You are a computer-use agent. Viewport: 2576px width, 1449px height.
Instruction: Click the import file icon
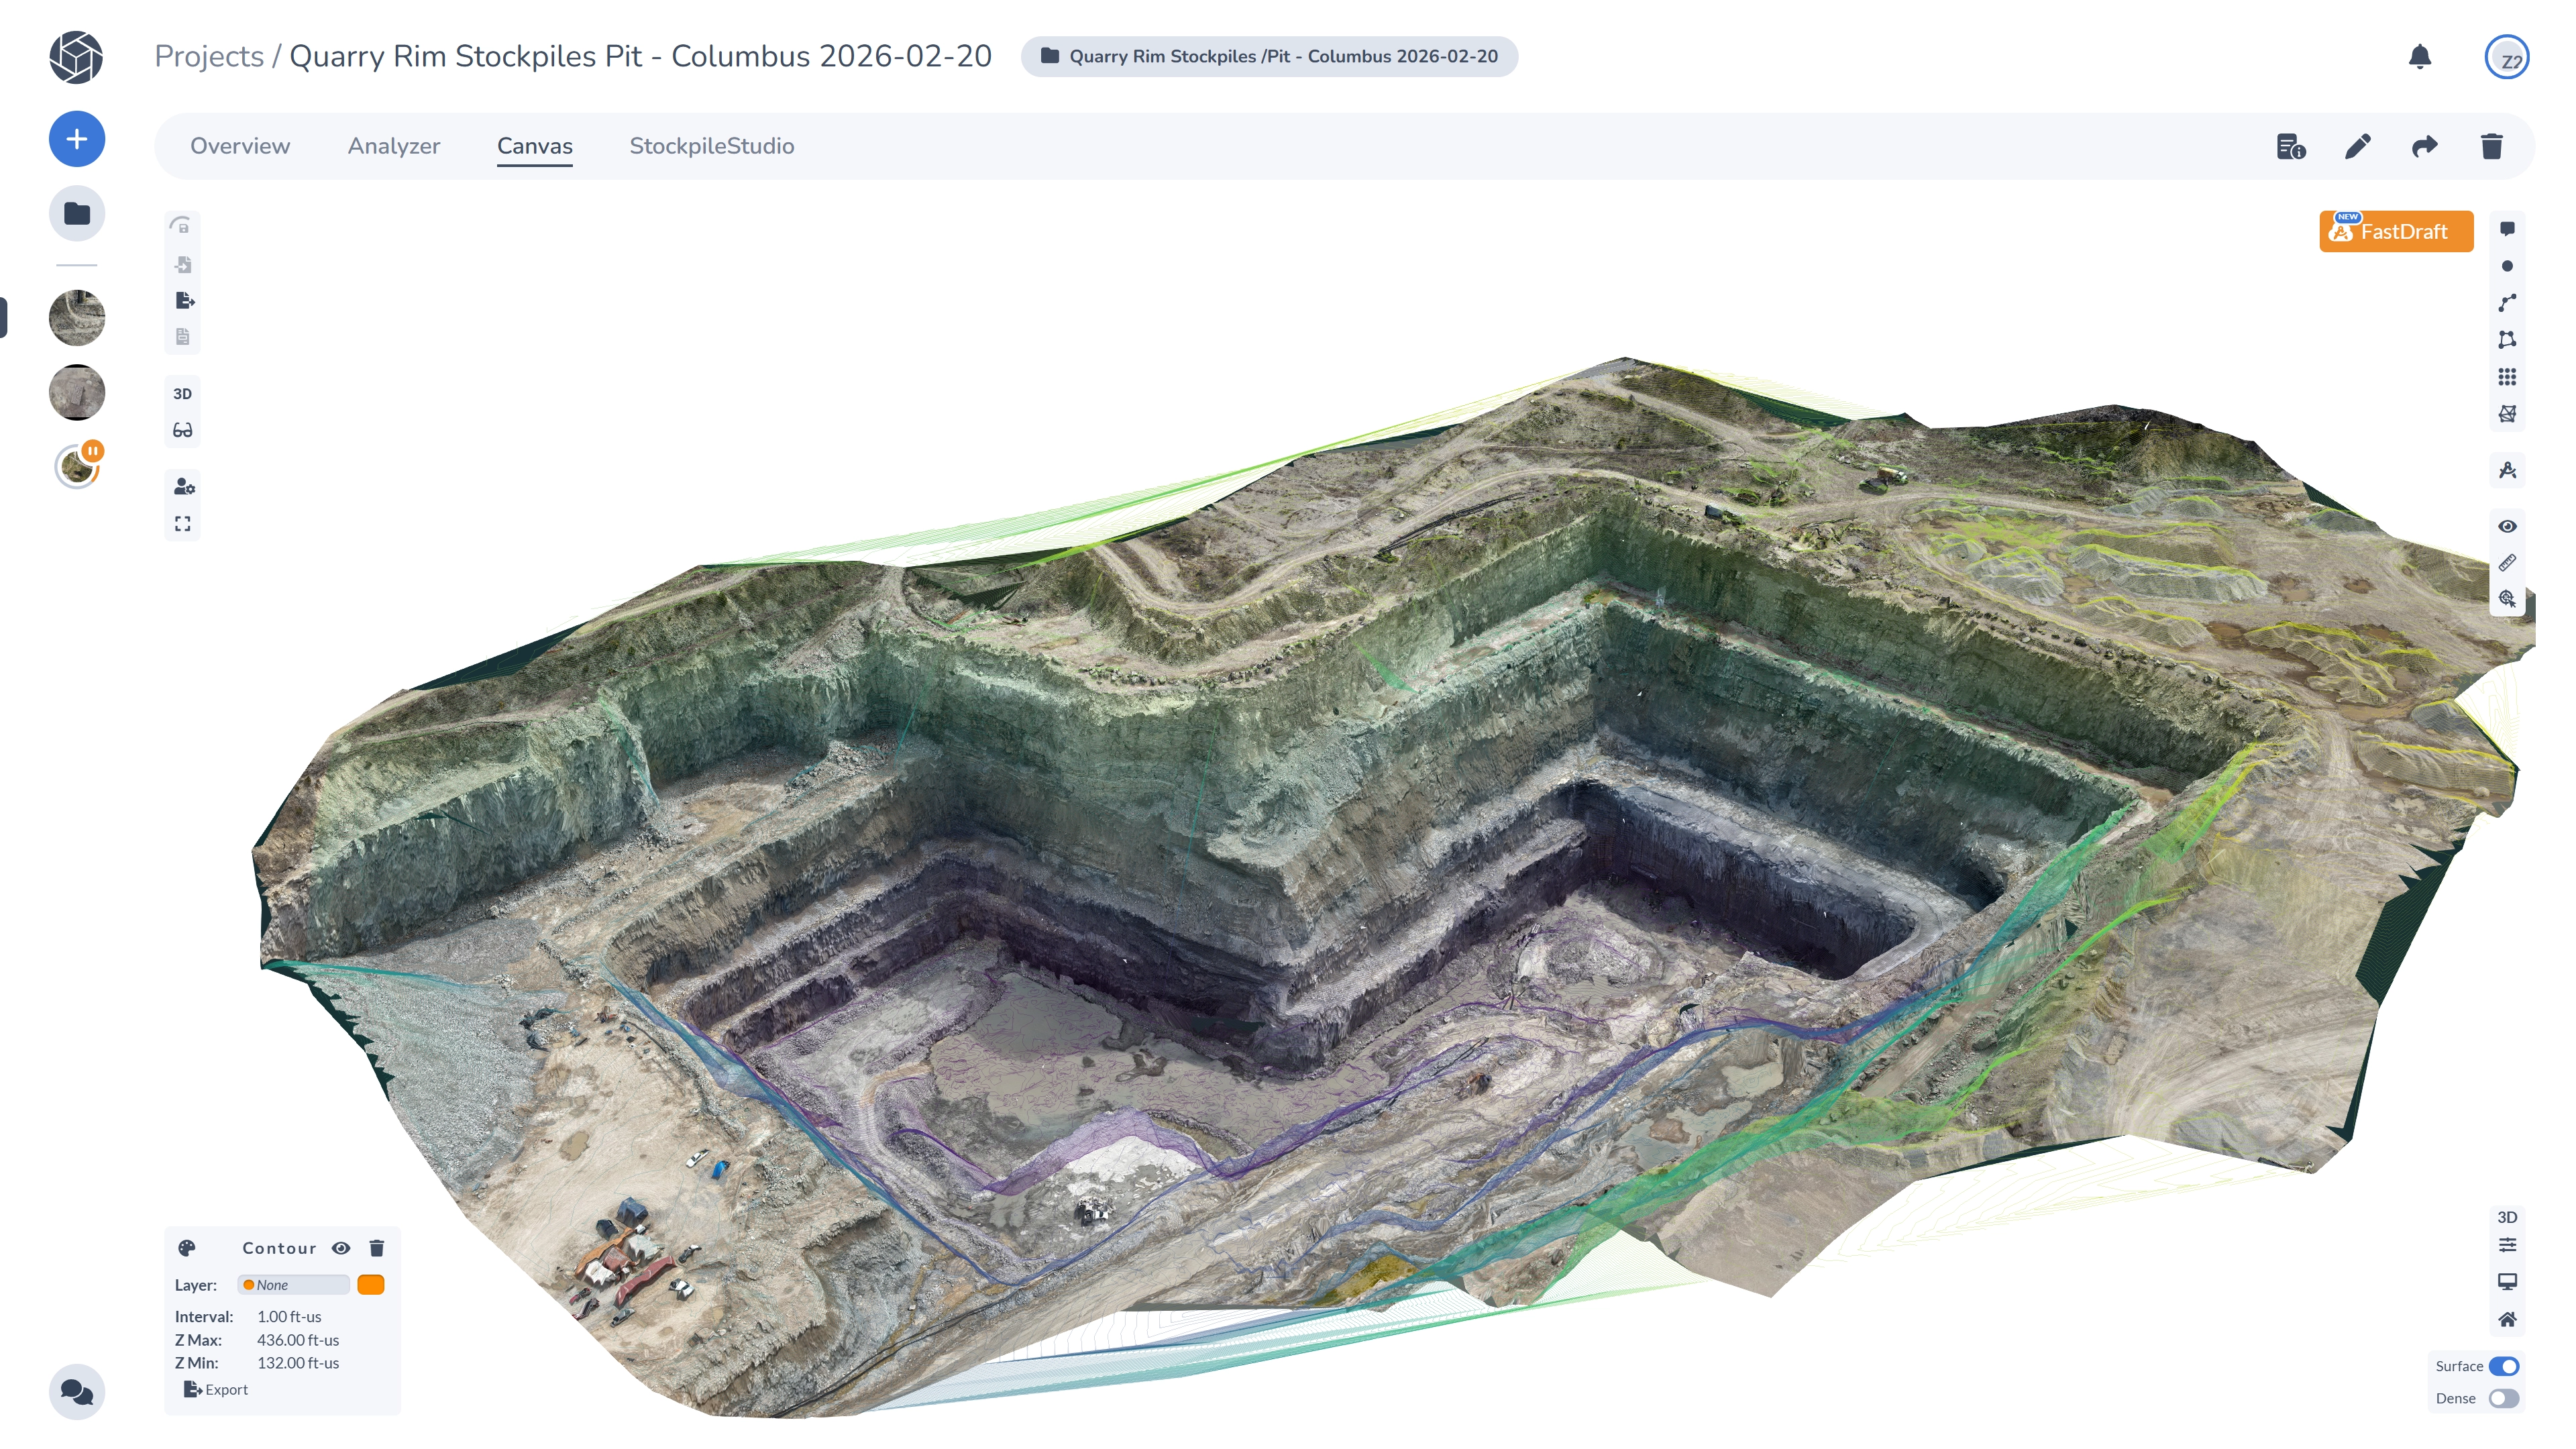pos(182,264)
